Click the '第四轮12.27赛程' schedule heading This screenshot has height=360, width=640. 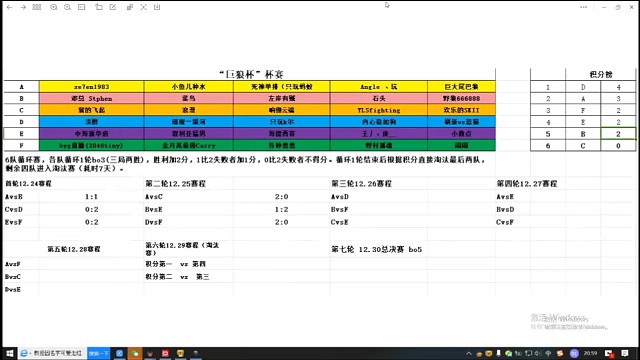tap(527, 184)
